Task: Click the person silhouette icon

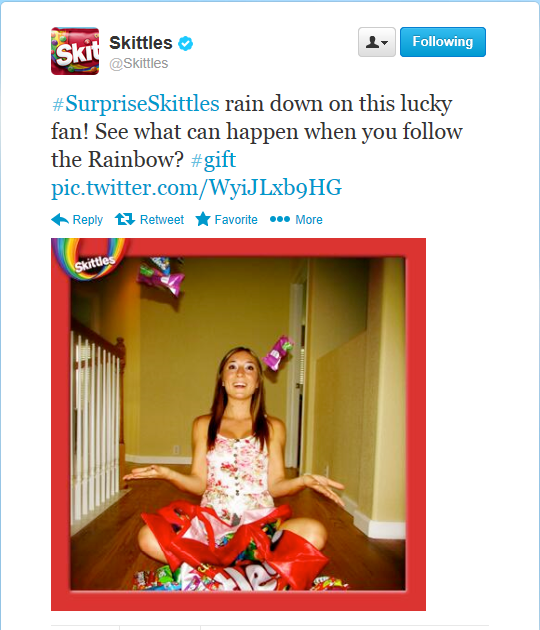Action: pyautogui.click(x=372, y=42)
